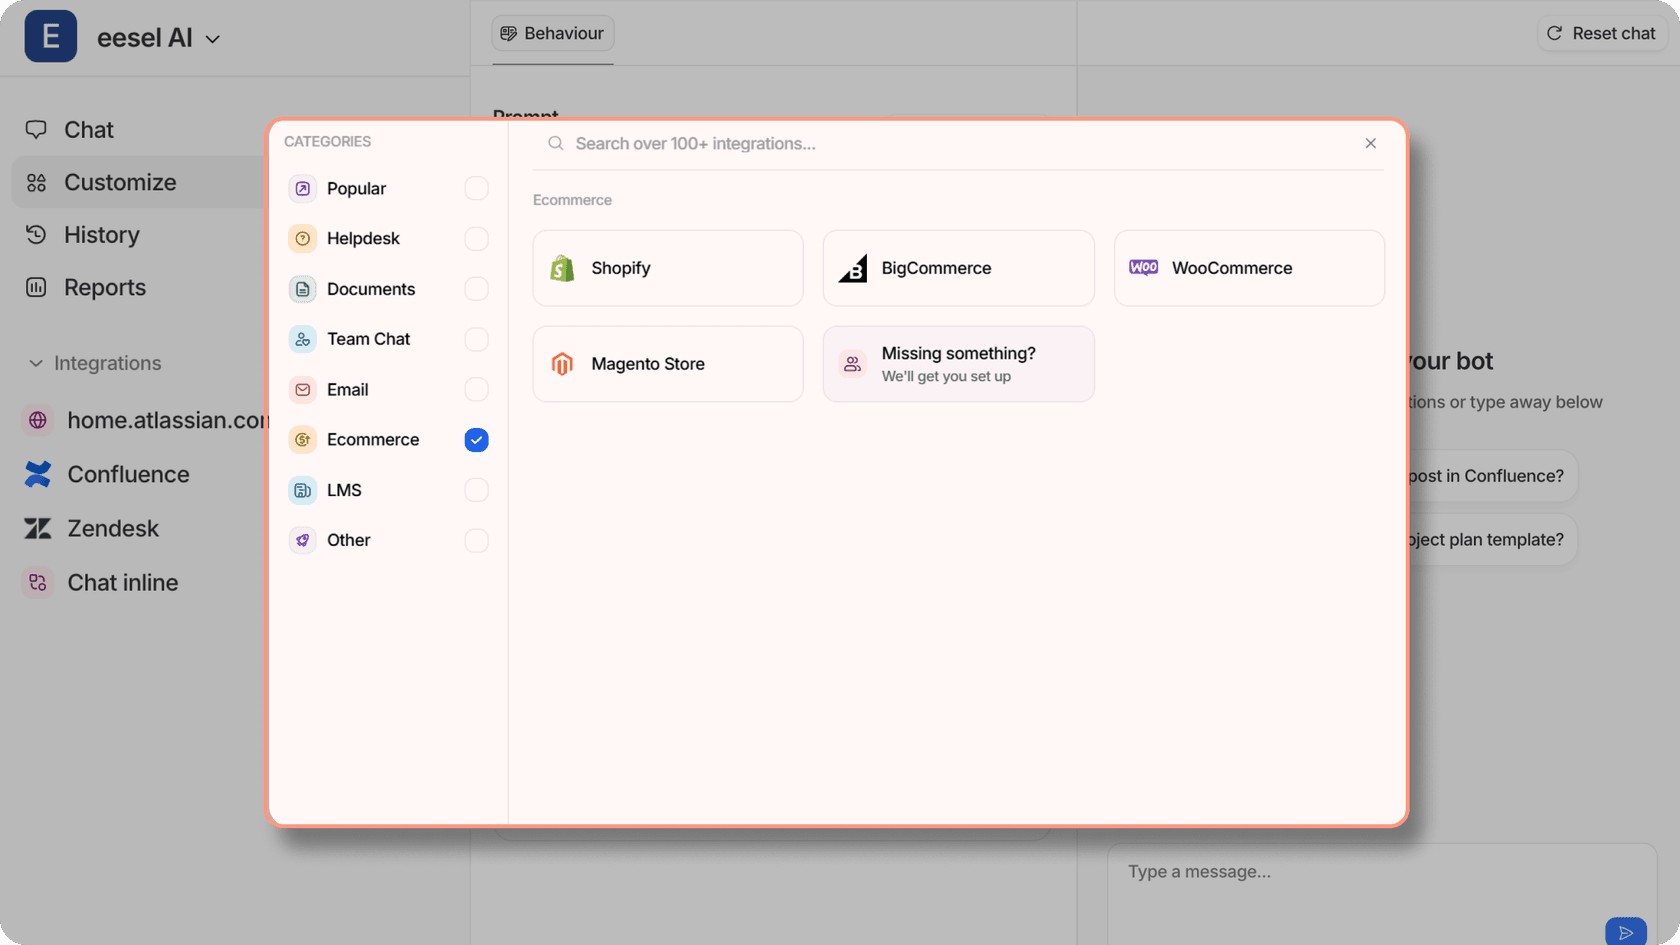Screen dimensions: 1680x945
Task: Select the Ecommerce category label
Action: (x=373, y=439)
